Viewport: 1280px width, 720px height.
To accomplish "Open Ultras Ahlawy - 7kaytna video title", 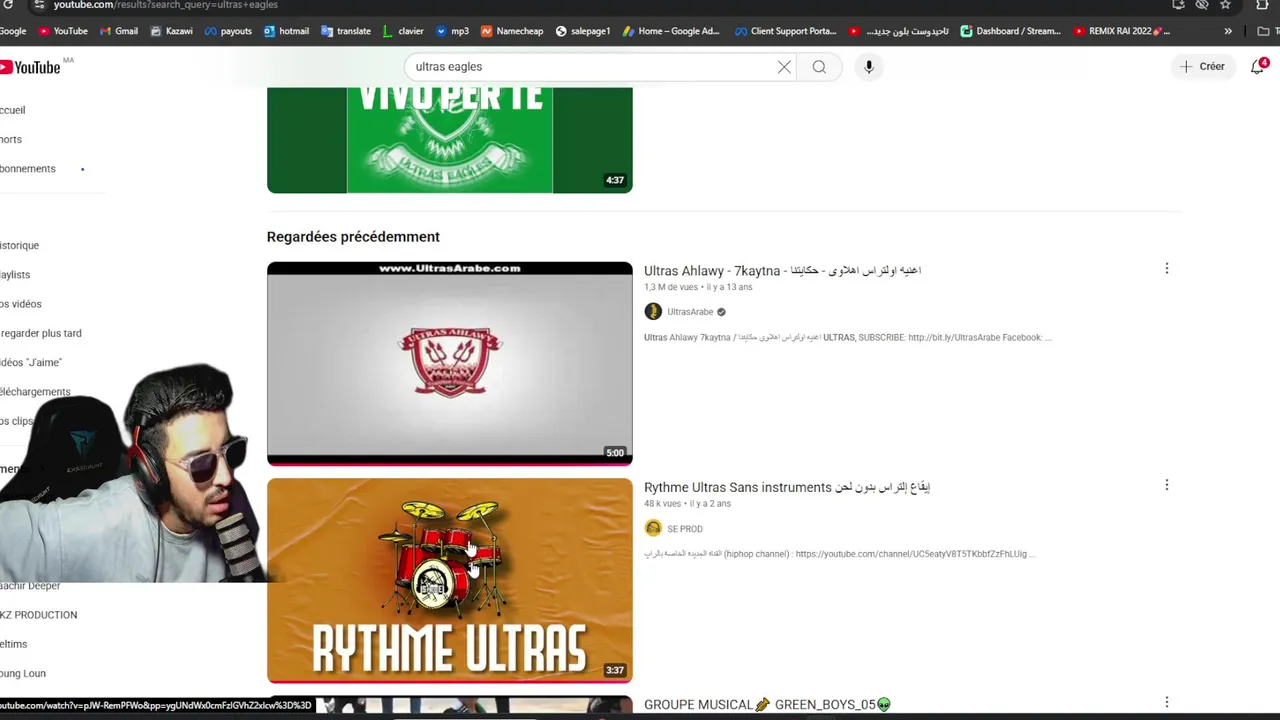I will [x=782, y=271].
